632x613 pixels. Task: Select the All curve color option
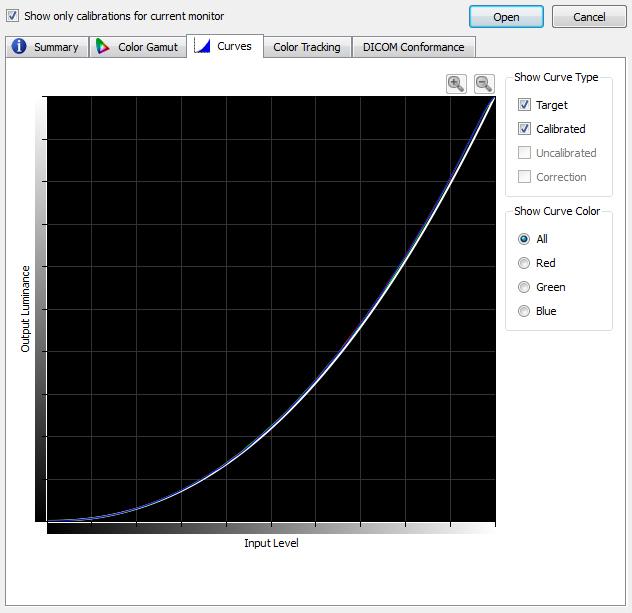(x=524, y=239)
